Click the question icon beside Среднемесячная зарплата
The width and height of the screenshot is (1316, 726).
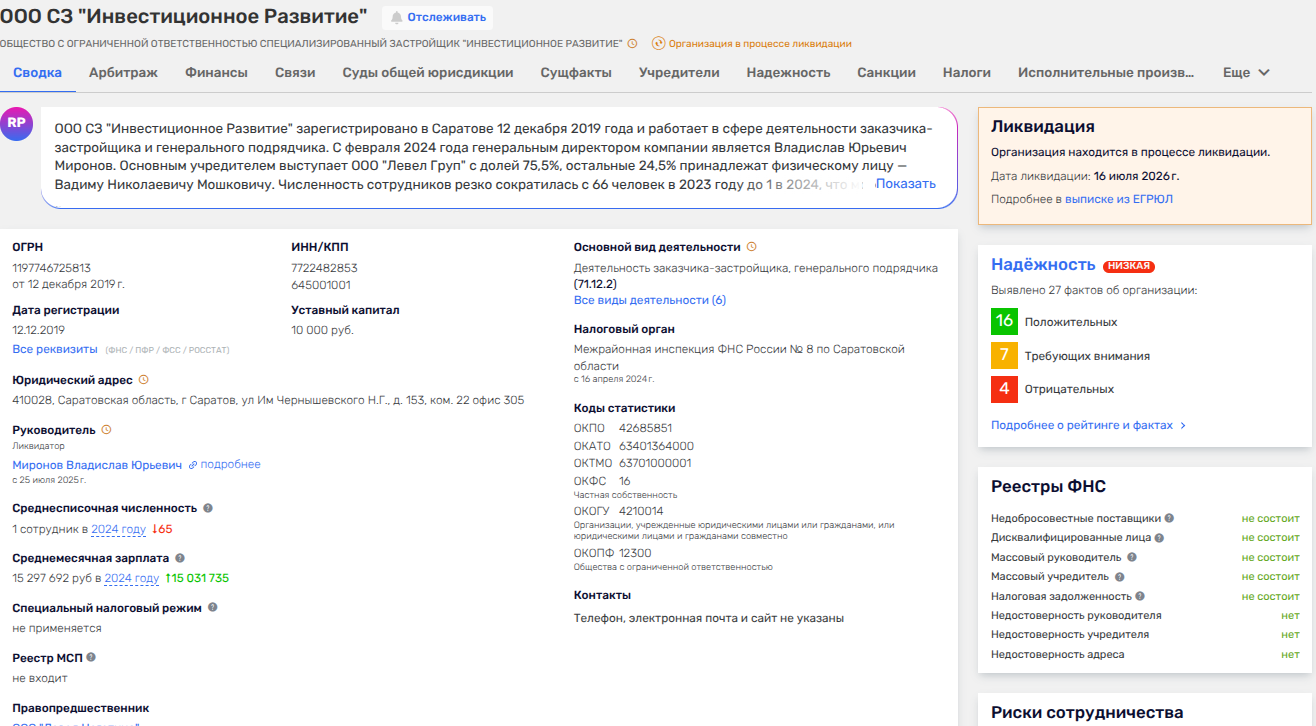pyautogui.click(x=179, y=558)
